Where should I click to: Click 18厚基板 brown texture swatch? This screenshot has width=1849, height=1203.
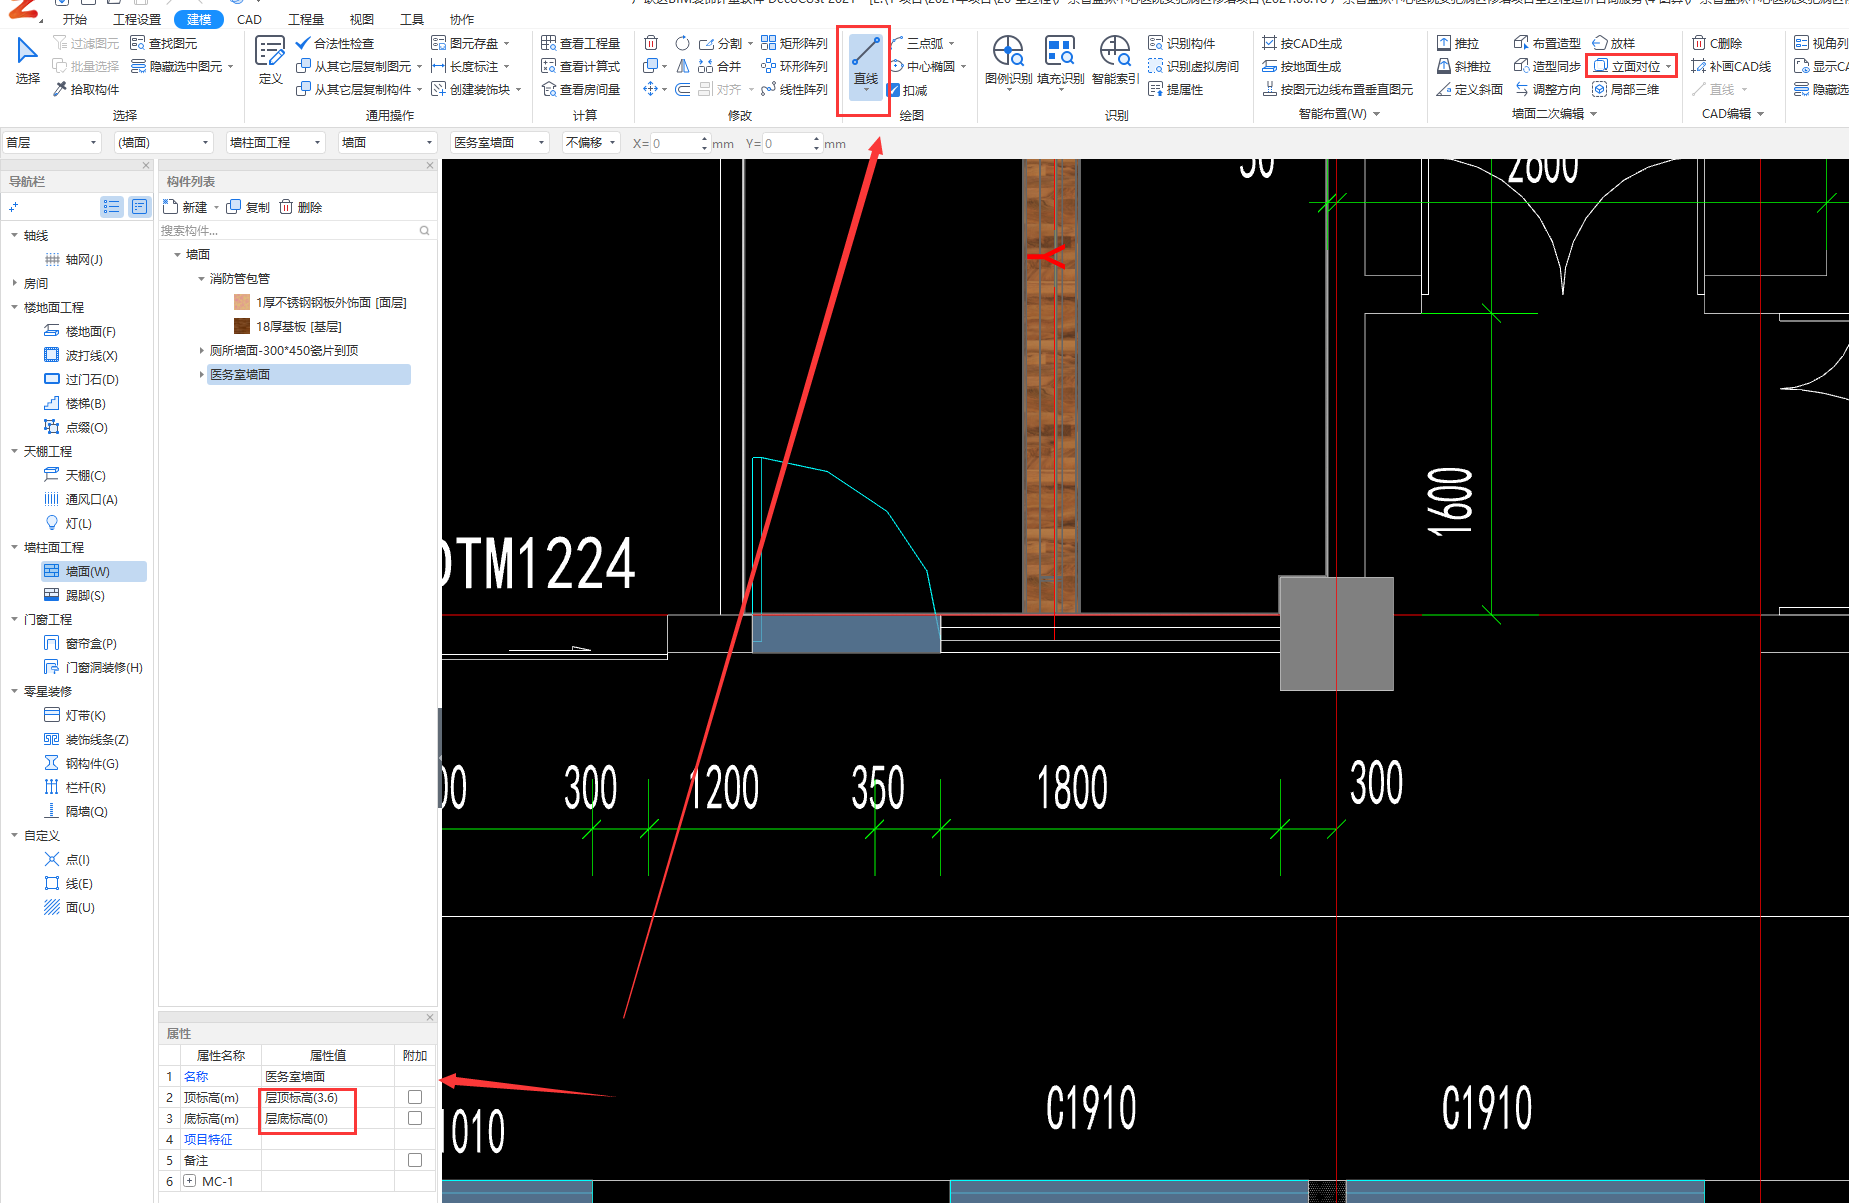point(241,326)
